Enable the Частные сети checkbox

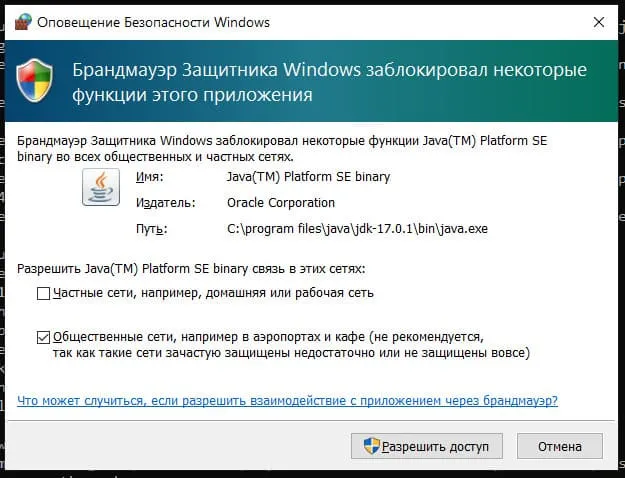pyautogui.click(x=43, y=293)
